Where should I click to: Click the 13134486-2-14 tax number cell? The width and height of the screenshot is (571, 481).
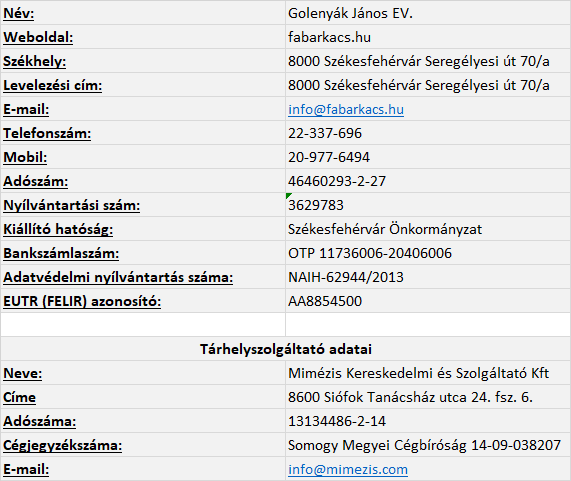tap(428, 421)
